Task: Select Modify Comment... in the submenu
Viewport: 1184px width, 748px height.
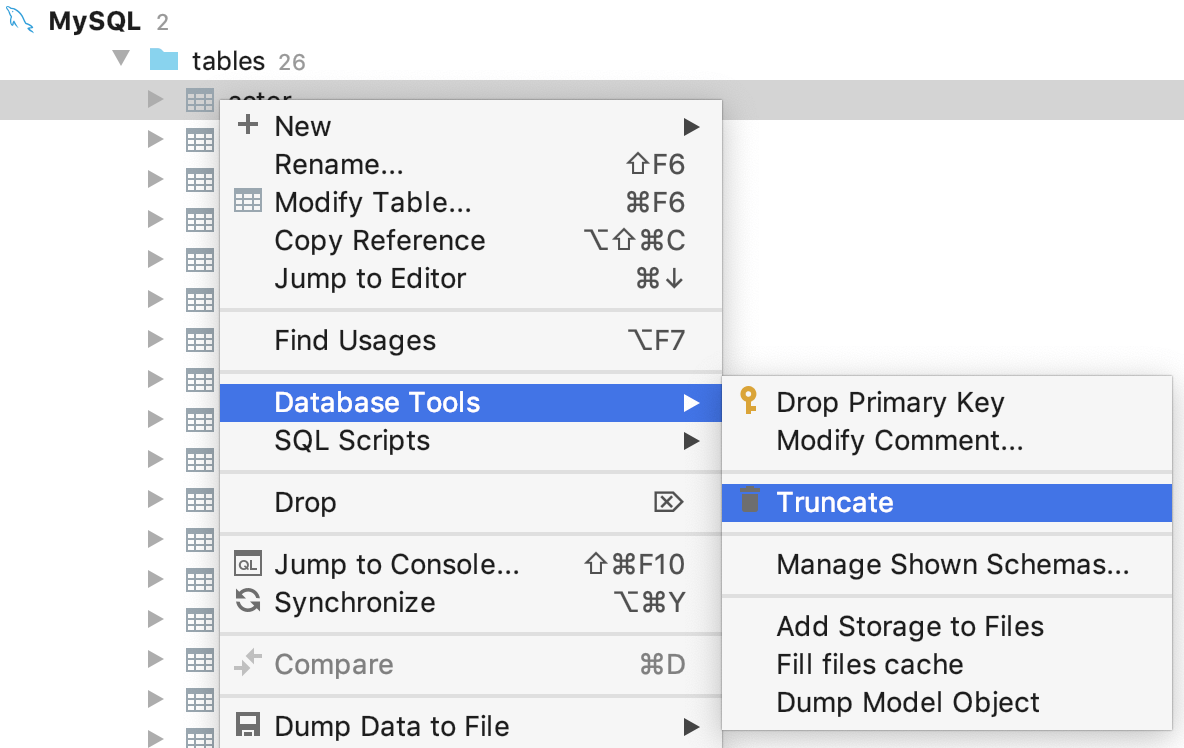Action: [947, 441]
